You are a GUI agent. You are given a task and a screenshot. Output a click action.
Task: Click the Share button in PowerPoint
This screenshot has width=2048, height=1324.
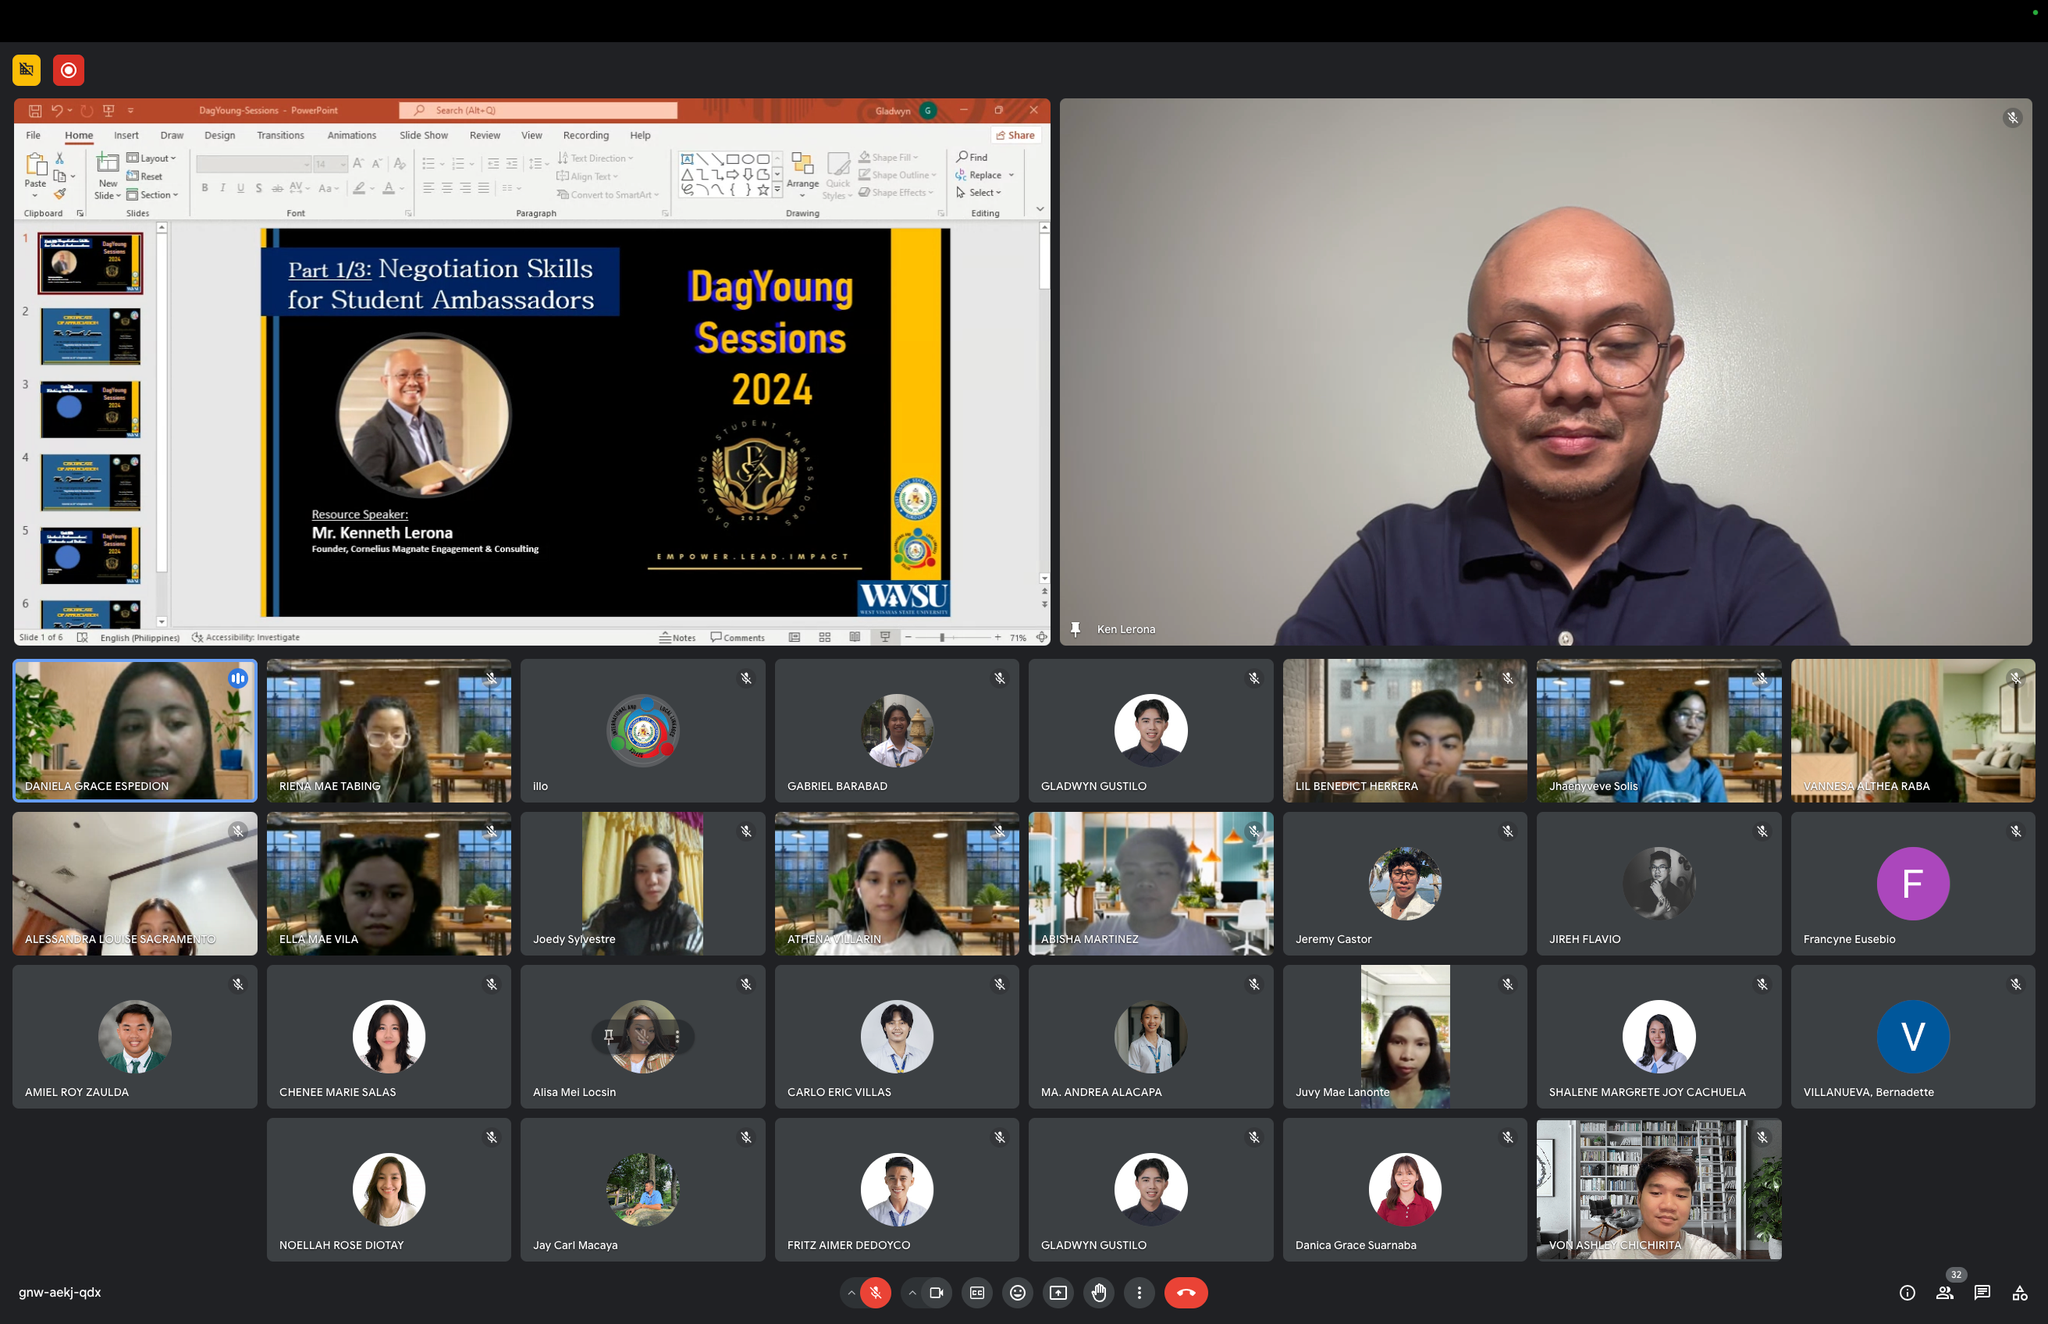1015,136
